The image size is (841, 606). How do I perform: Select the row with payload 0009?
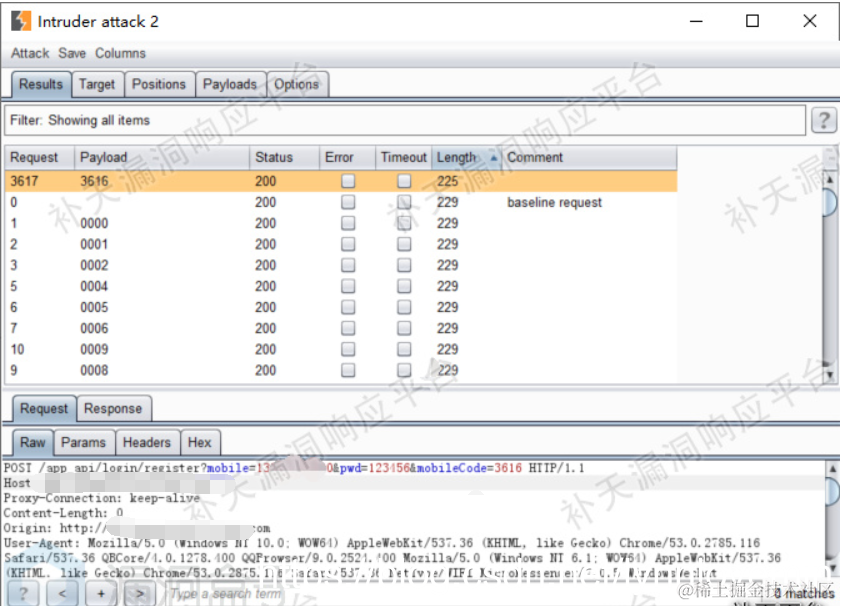(341, 349)
